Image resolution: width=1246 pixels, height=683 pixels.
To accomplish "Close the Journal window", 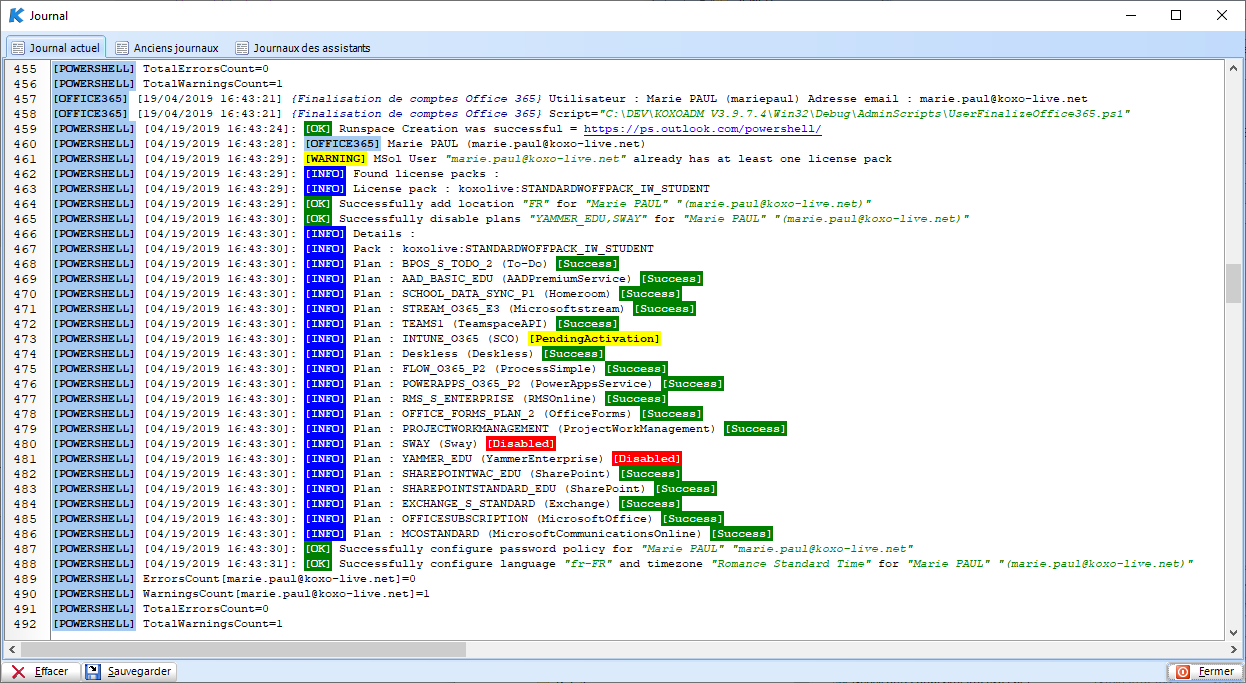I will [1222, 16].
